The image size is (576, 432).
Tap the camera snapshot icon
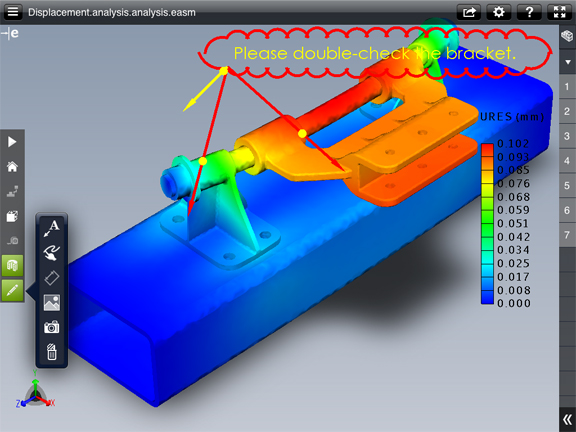coord(52,327)
